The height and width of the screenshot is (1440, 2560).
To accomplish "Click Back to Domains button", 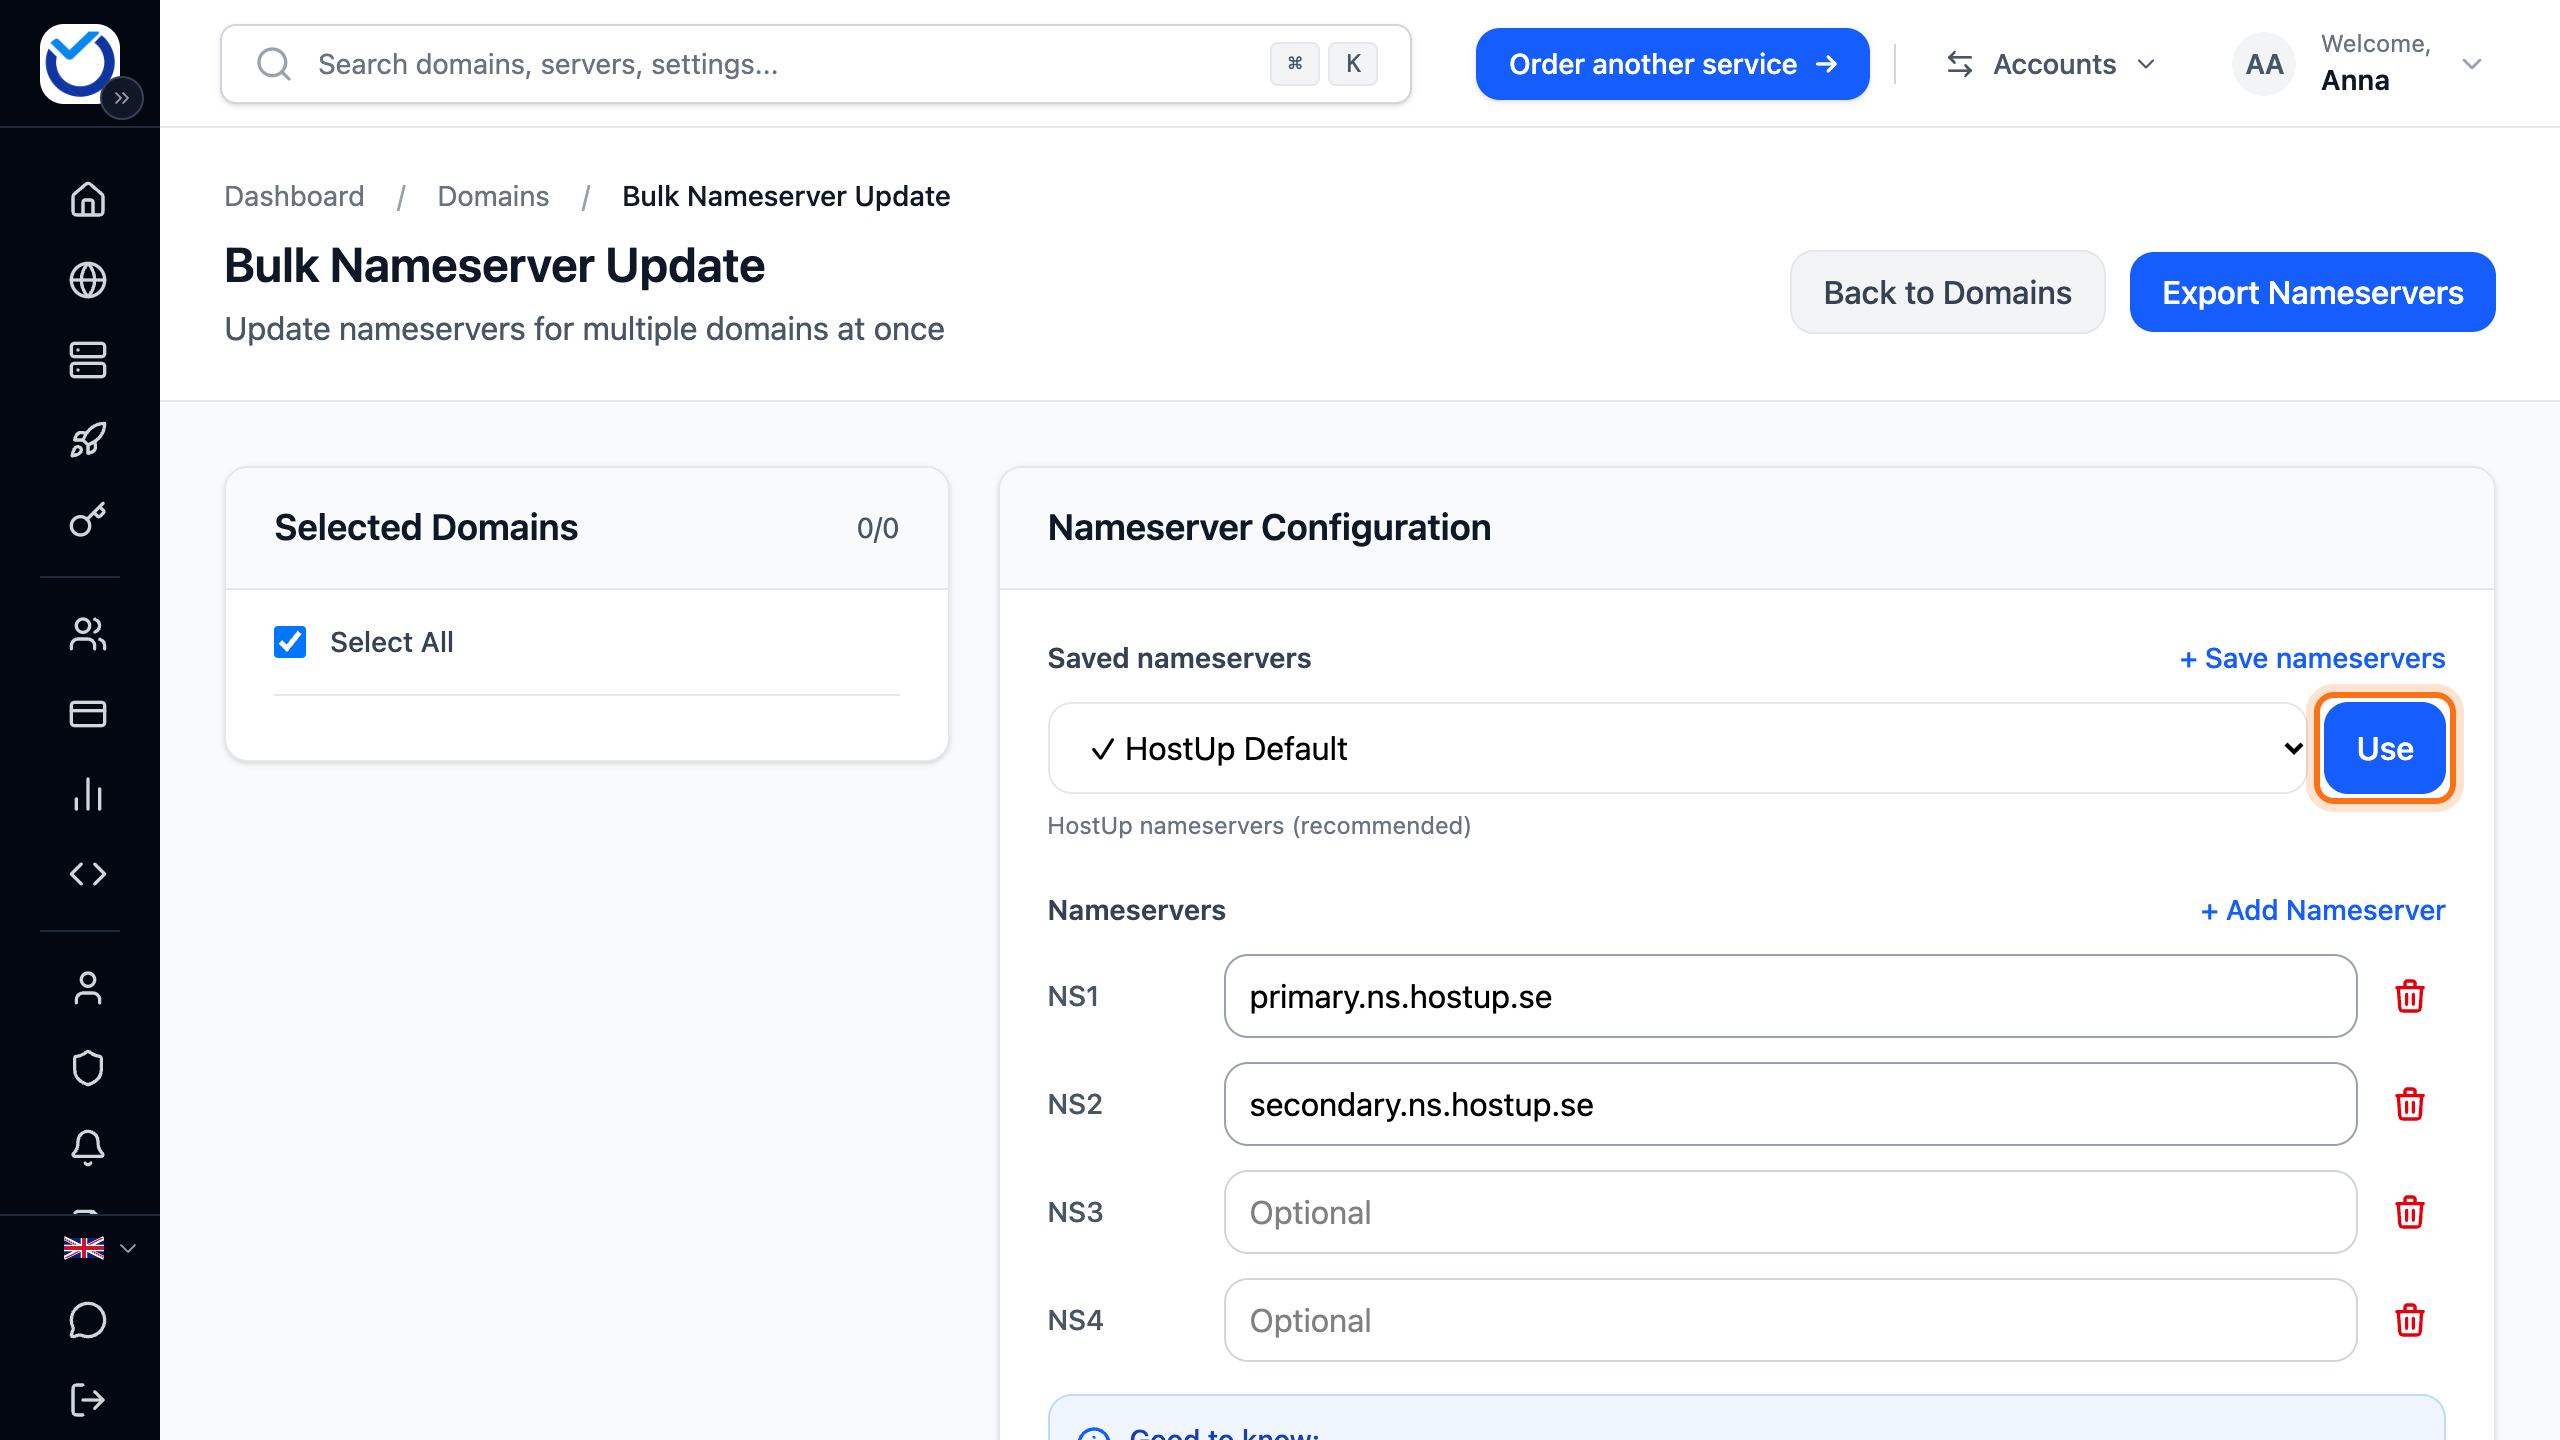I will [x=1947, y=292].
